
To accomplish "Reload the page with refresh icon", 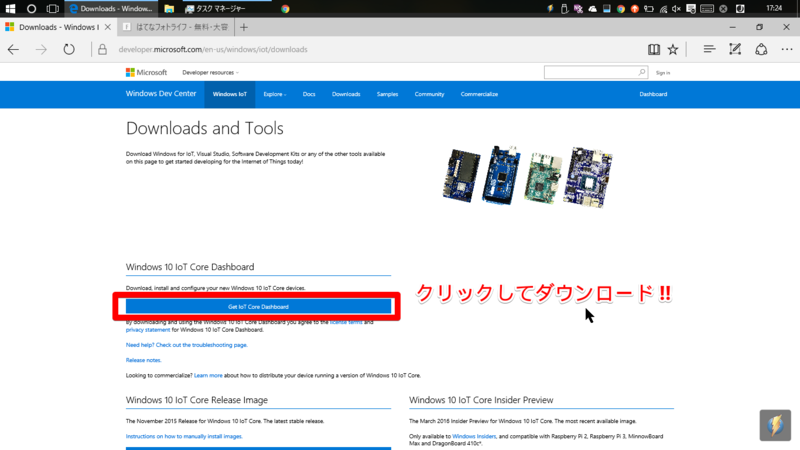I will coord(69,49).
